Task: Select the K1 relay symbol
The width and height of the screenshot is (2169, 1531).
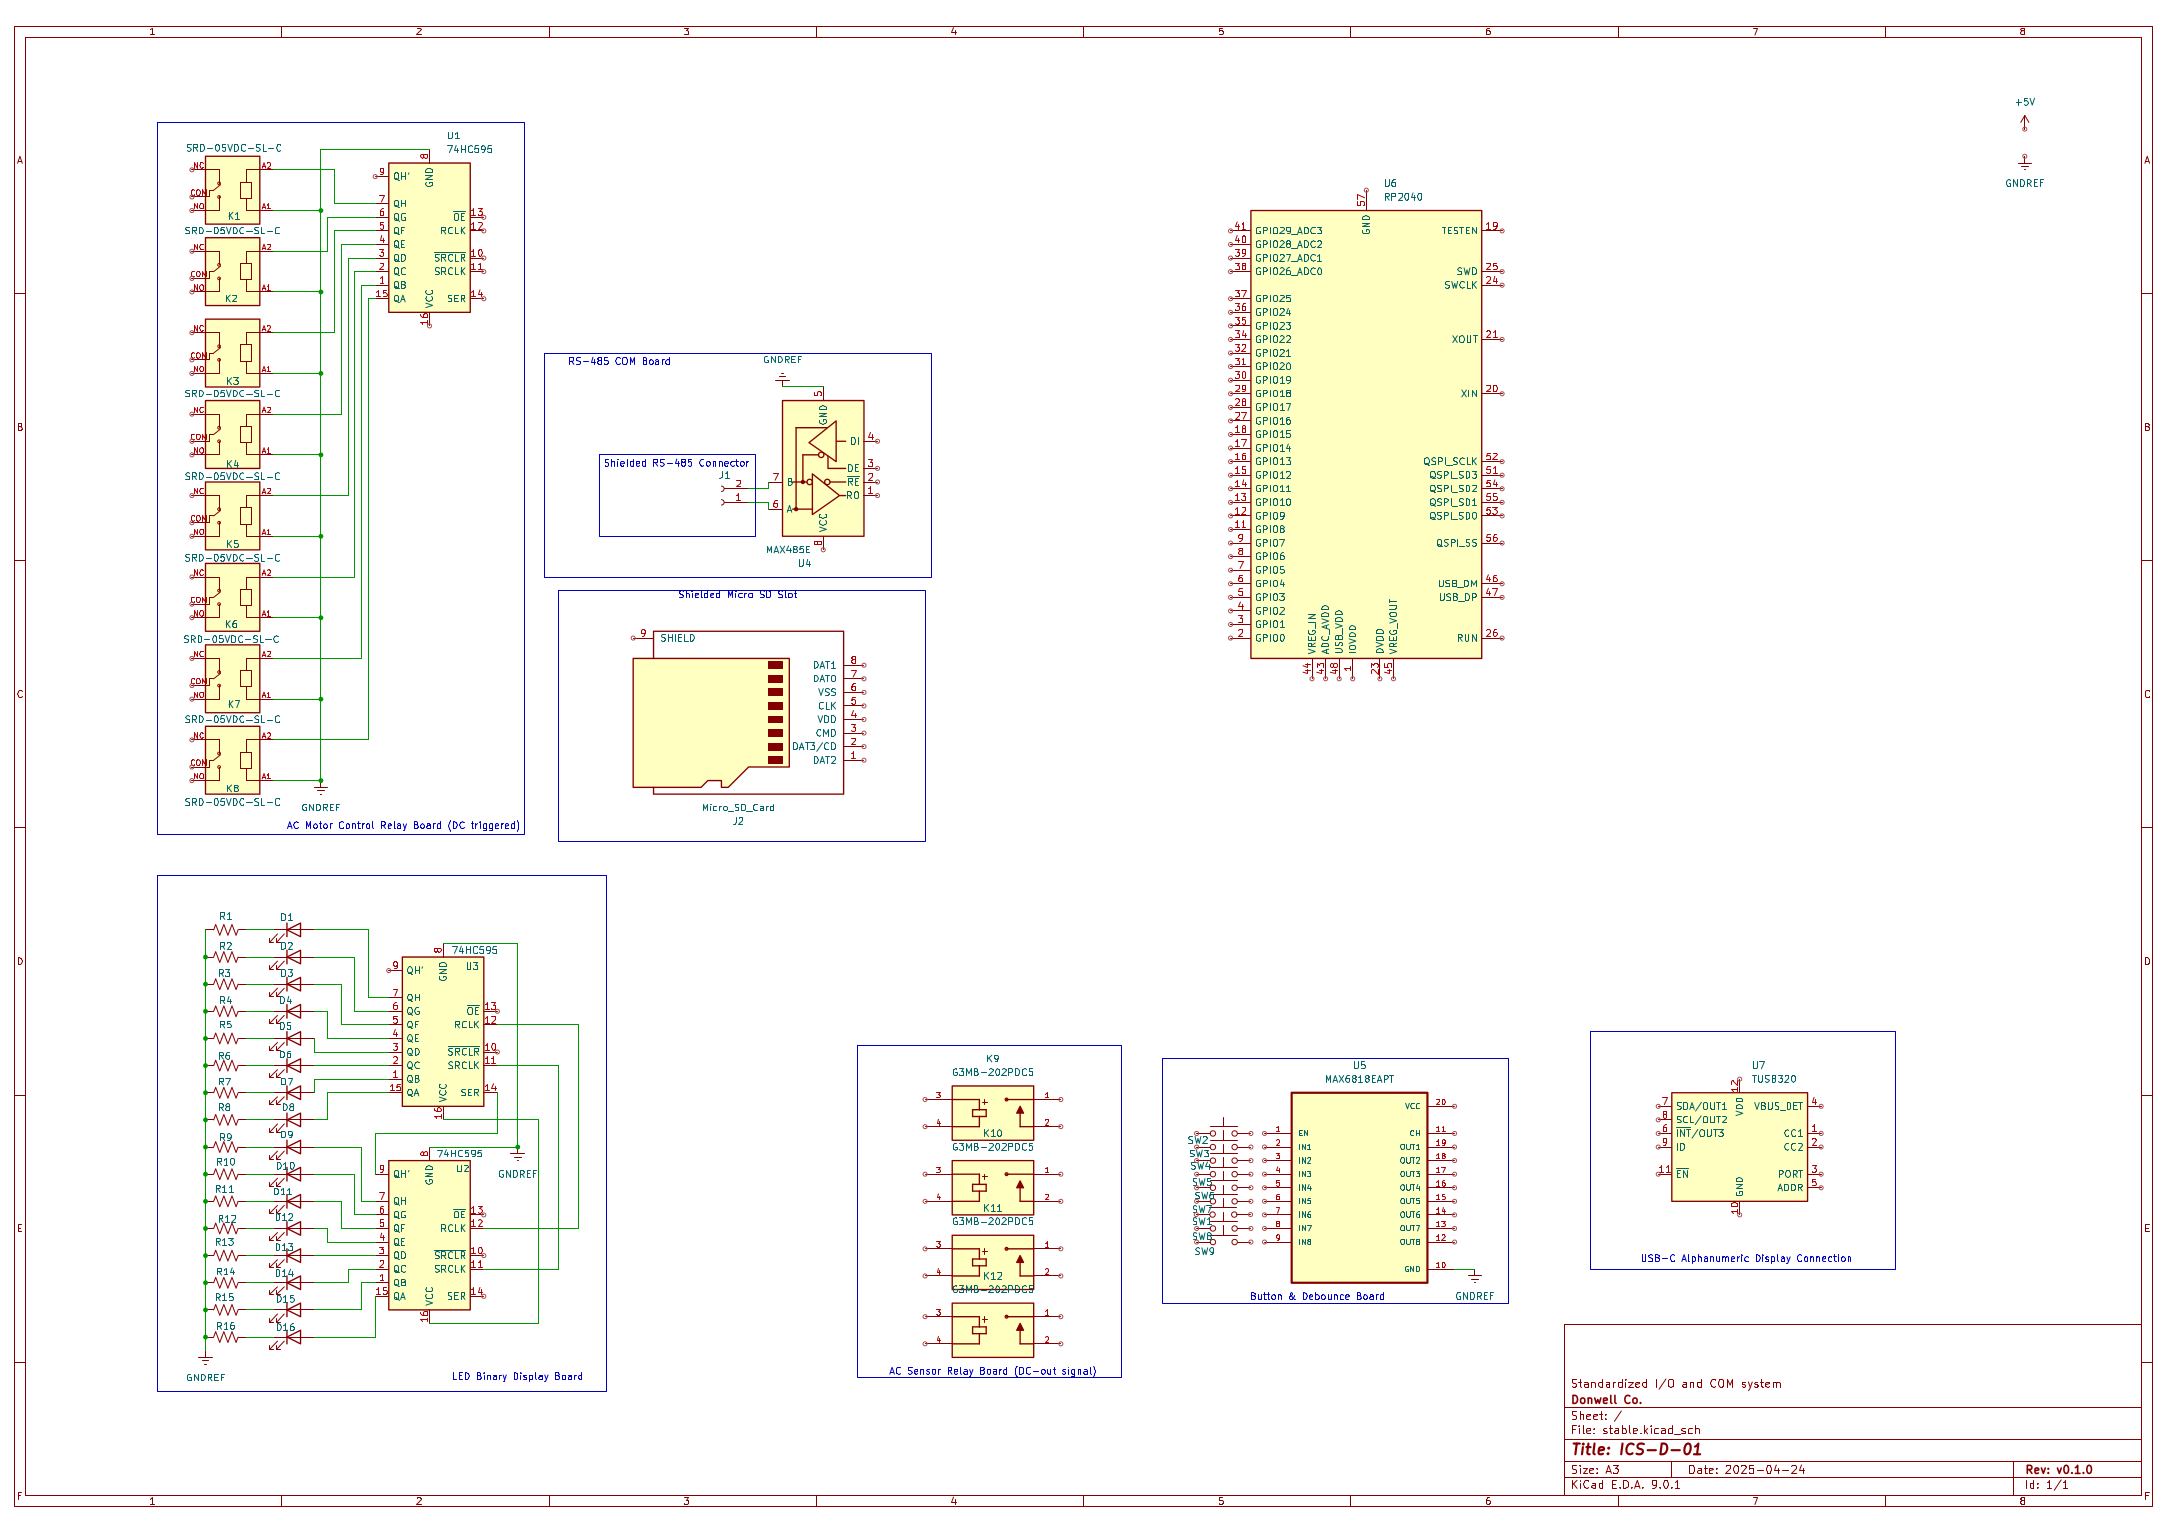Action: 232,190
